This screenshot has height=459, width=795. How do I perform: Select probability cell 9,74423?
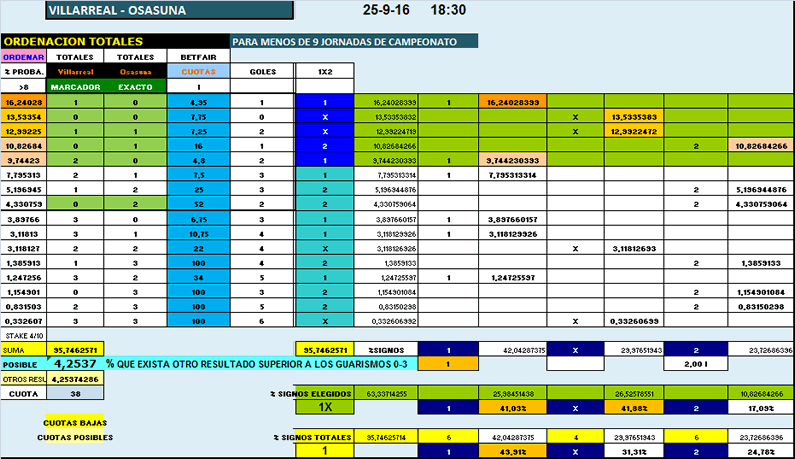point(23,160)
